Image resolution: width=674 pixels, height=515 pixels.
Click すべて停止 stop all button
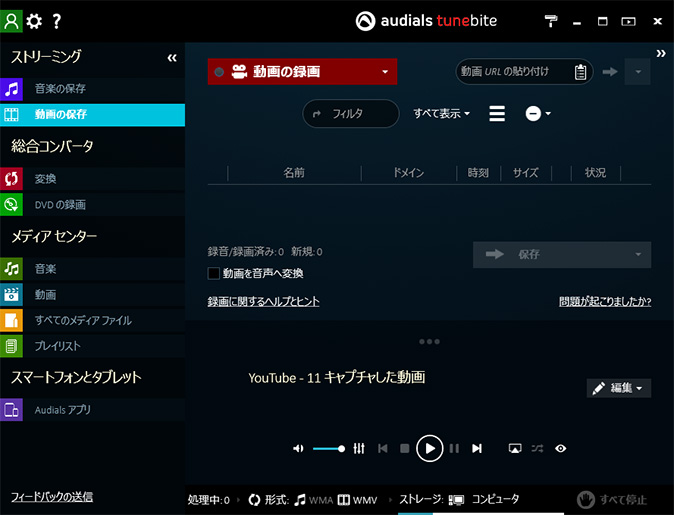(x=612, y=500)
